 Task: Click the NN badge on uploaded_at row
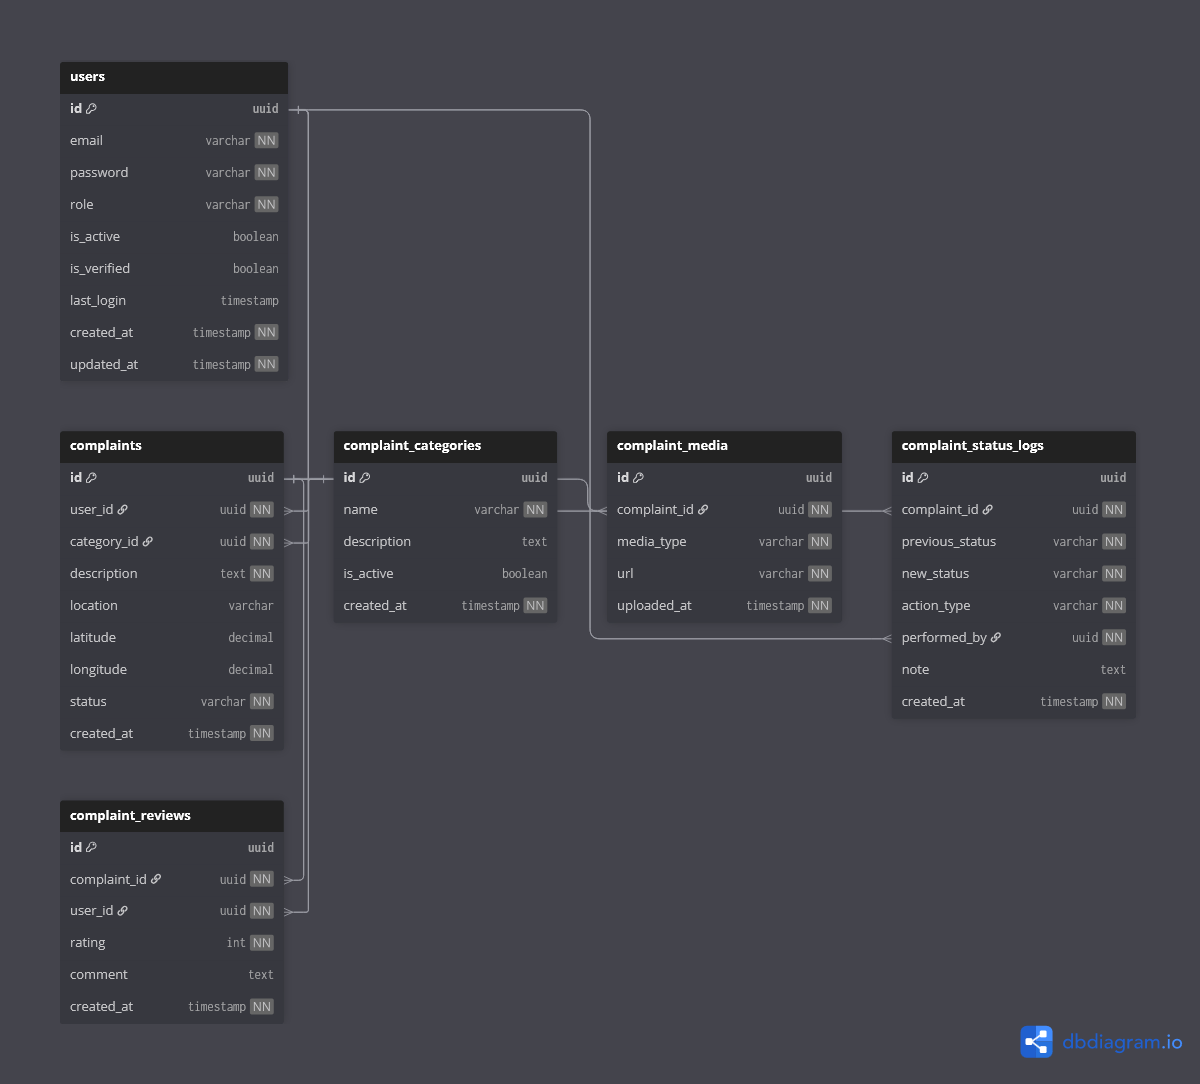point(820,606)
